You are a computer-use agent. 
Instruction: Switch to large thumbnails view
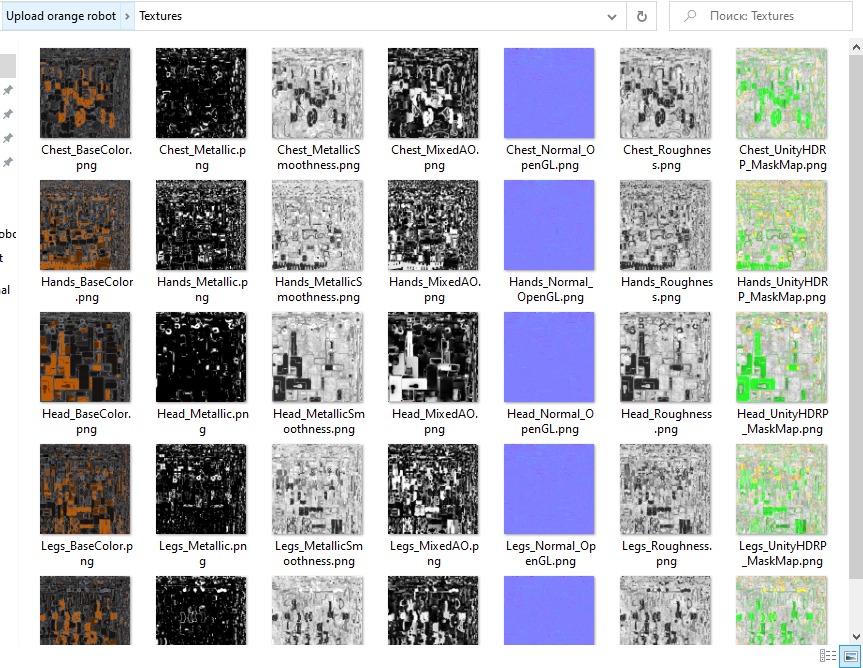(x=850, y=656)
